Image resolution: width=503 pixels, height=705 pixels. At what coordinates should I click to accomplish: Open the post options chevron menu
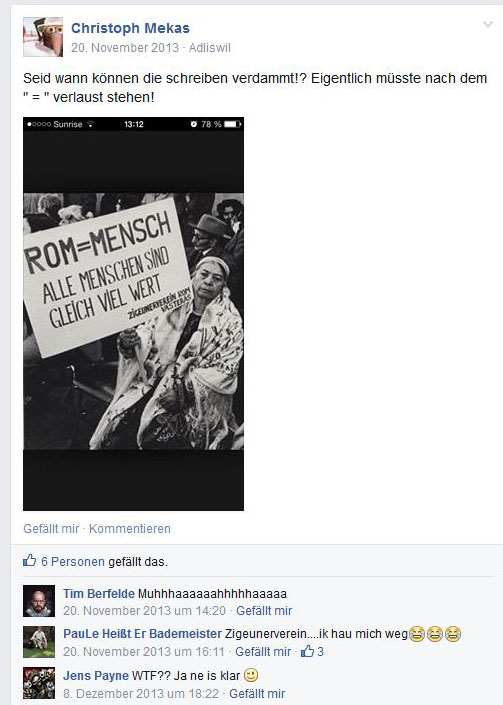coord(488,24)
